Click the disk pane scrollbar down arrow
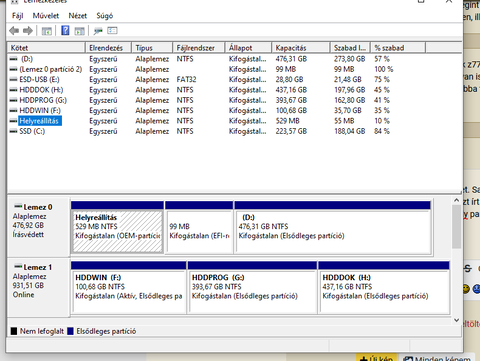This screenshot has width=480, height=361. tap(456, 320)
